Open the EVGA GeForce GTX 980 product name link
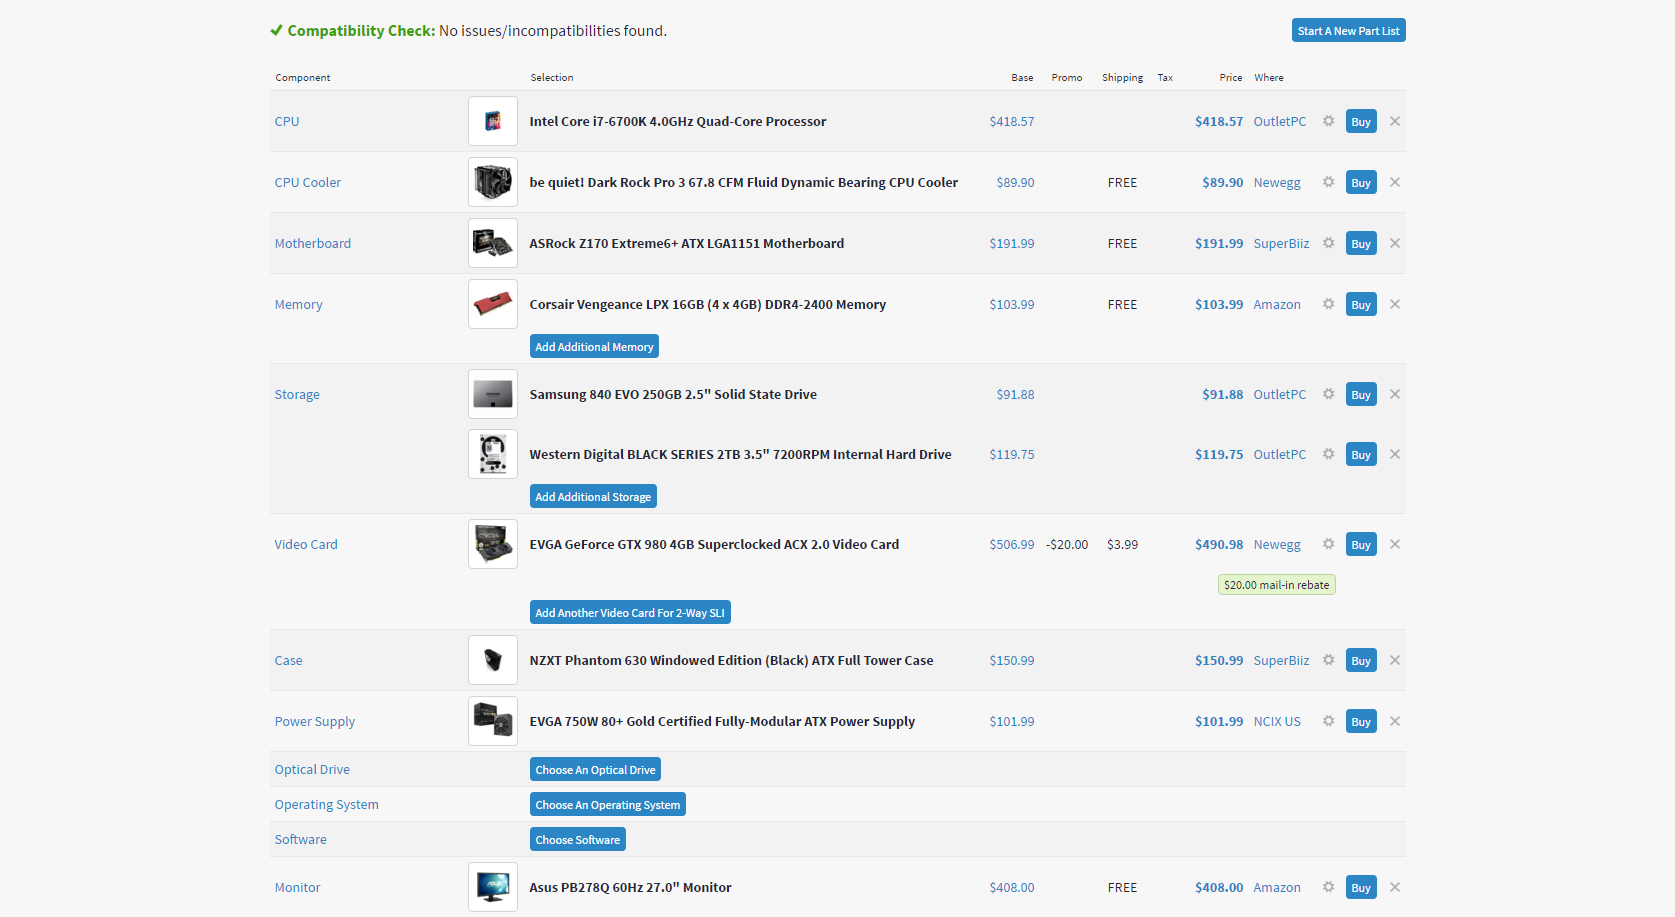The height and width of the screenshot is (917, 1675). [x=714, y=544]
